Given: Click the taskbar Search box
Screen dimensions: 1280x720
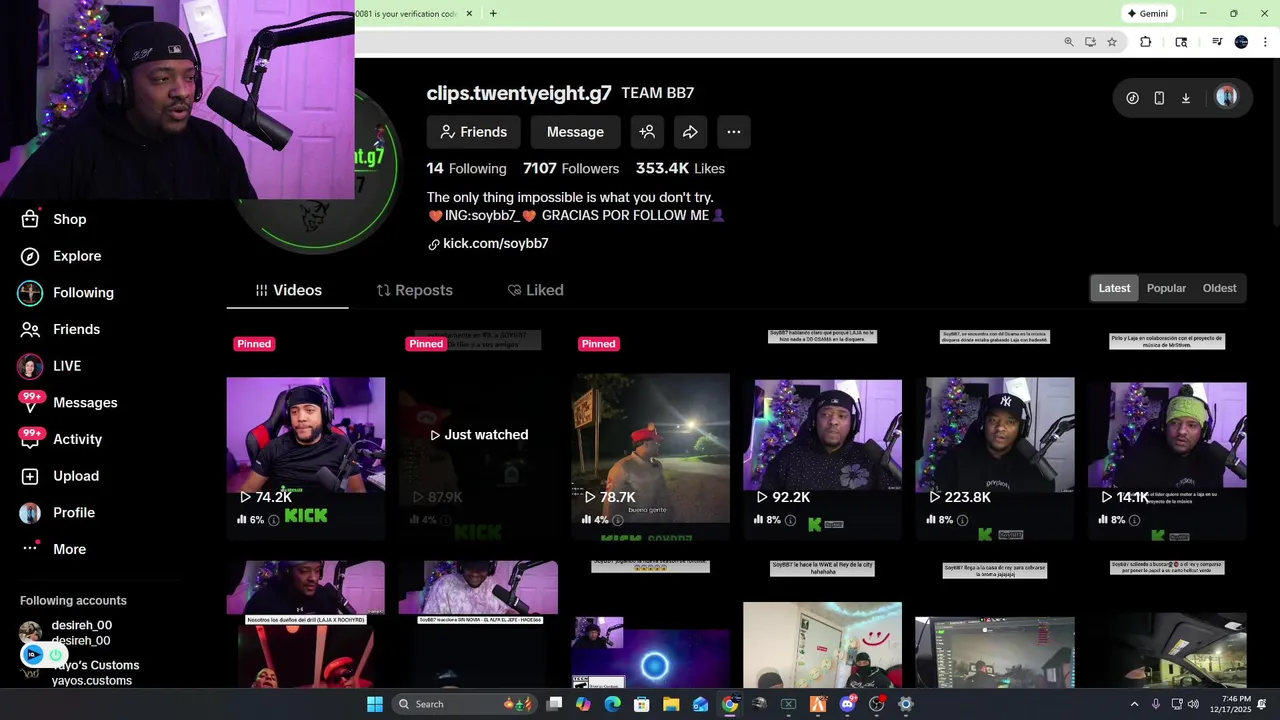Looking at the screenshot, I should 464,704.
